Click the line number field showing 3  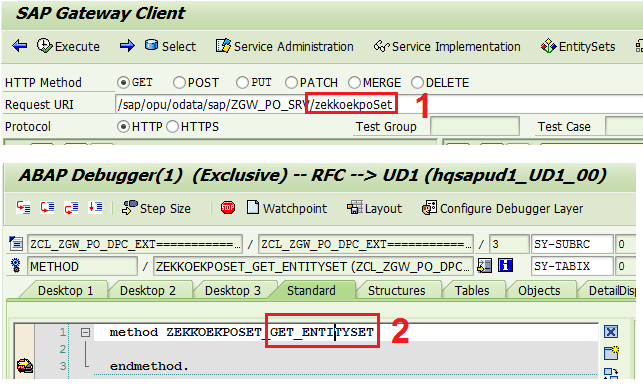pos(509,244)
